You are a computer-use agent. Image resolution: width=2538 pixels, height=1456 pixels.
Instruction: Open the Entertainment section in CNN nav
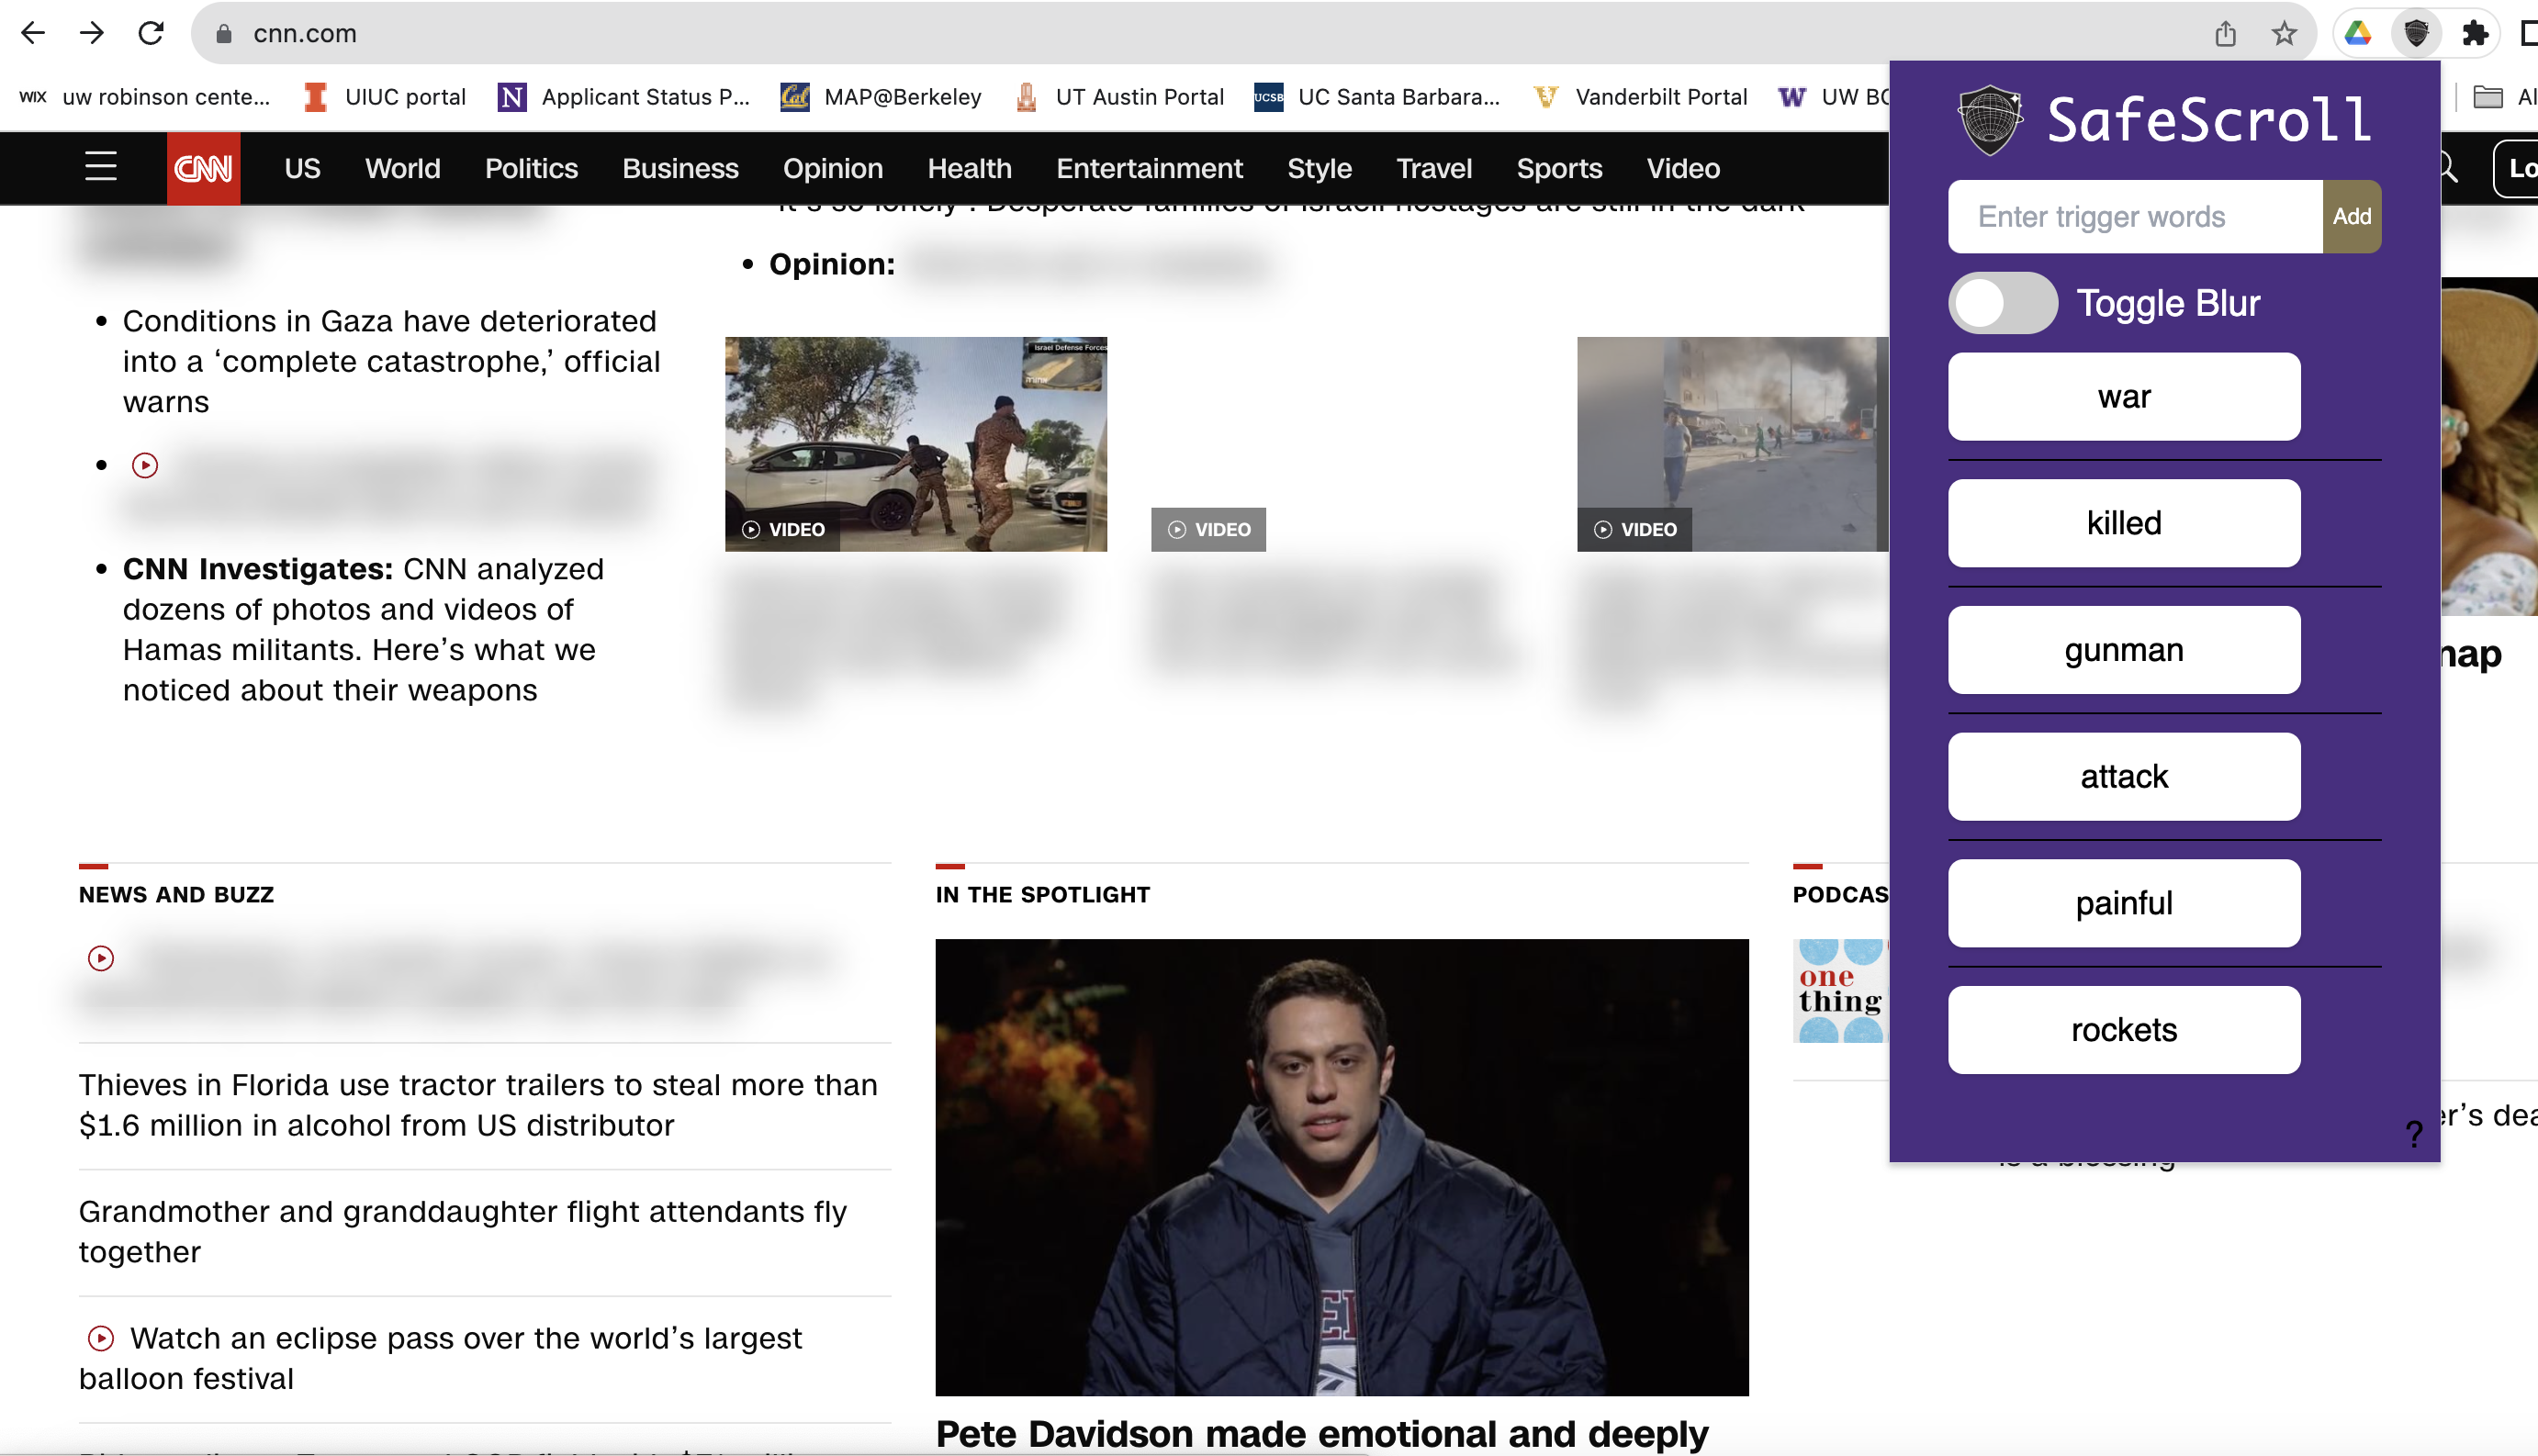point(1149,168)
